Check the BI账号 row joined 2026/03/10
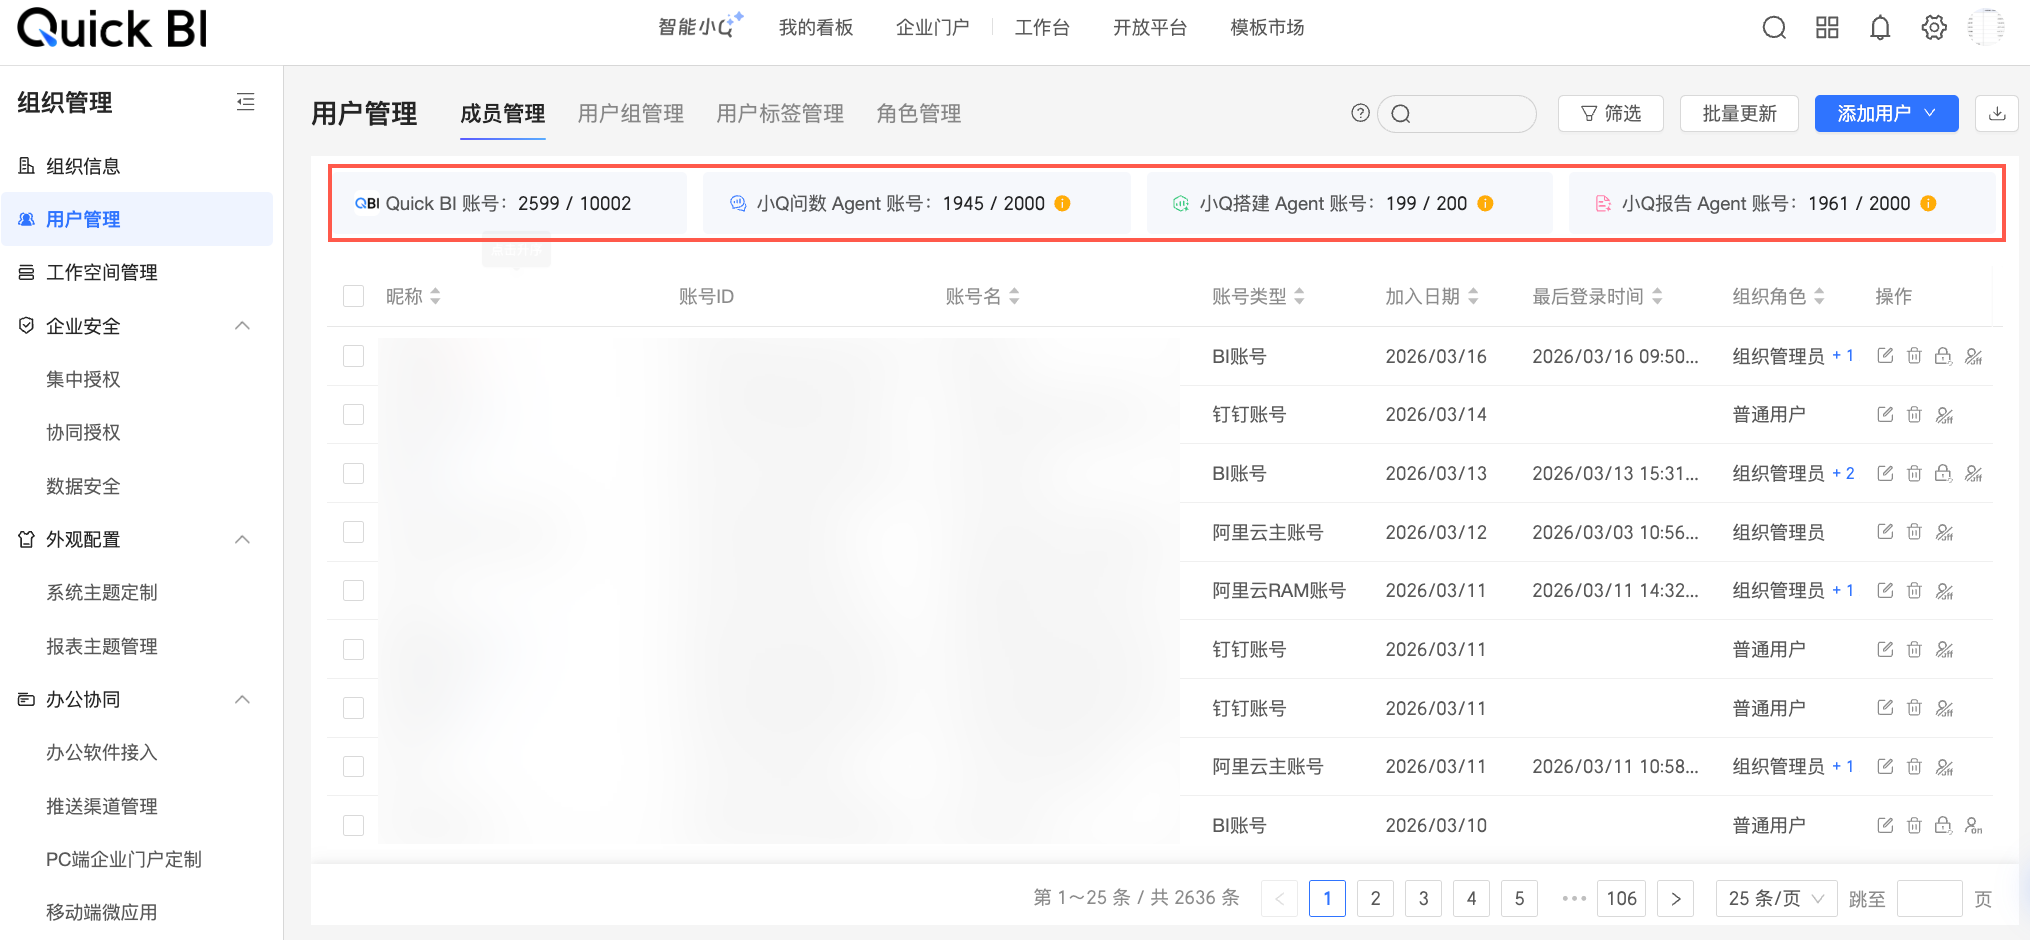The height and width of the screenshot is (940, 2030). click(353, 826)
